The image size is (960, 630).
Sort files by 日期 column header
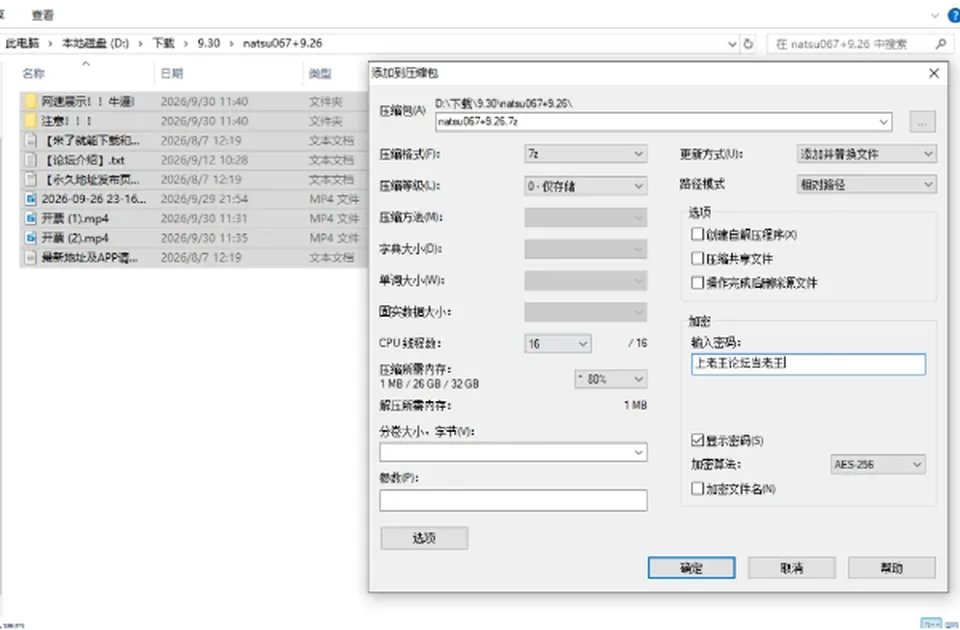tap(172, 73)
